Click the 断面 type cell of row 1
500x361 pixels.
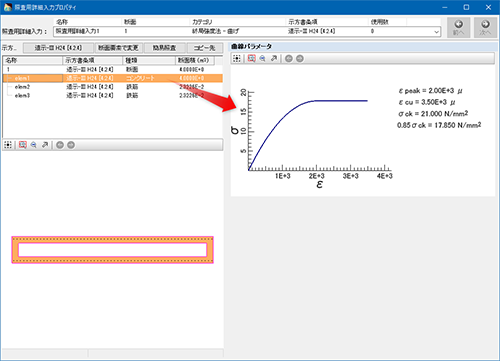pos(132,69)
